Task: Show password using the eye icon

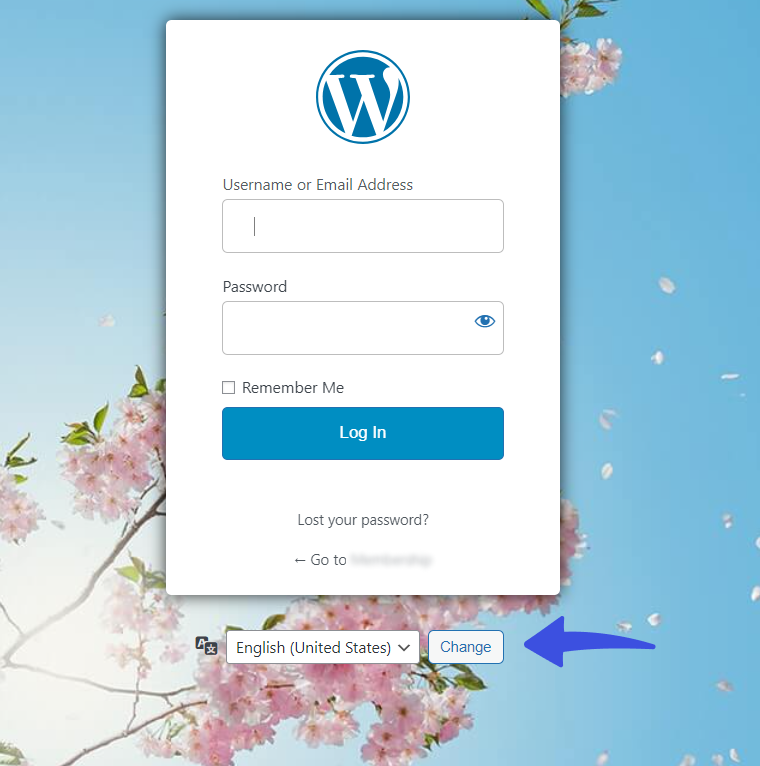Action: (485, 321)
